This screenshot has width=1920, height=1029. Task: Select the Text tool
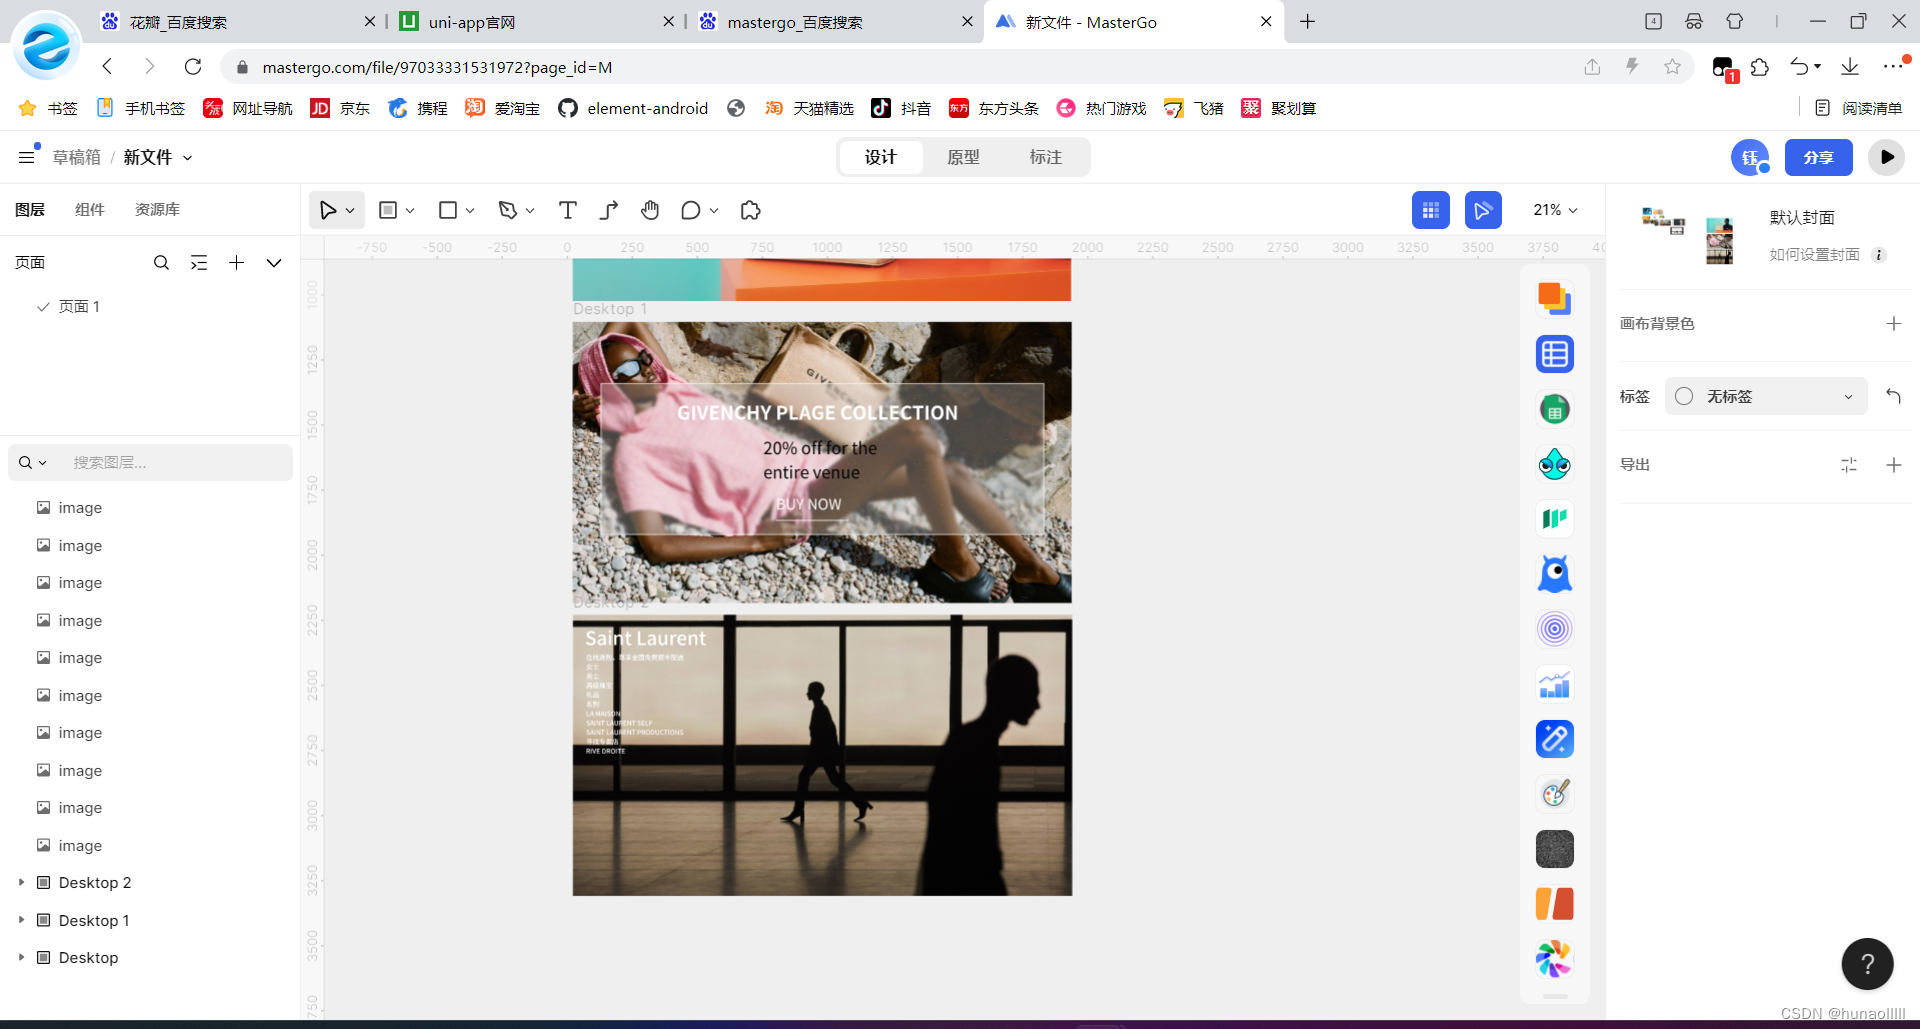tap(568, 210)
